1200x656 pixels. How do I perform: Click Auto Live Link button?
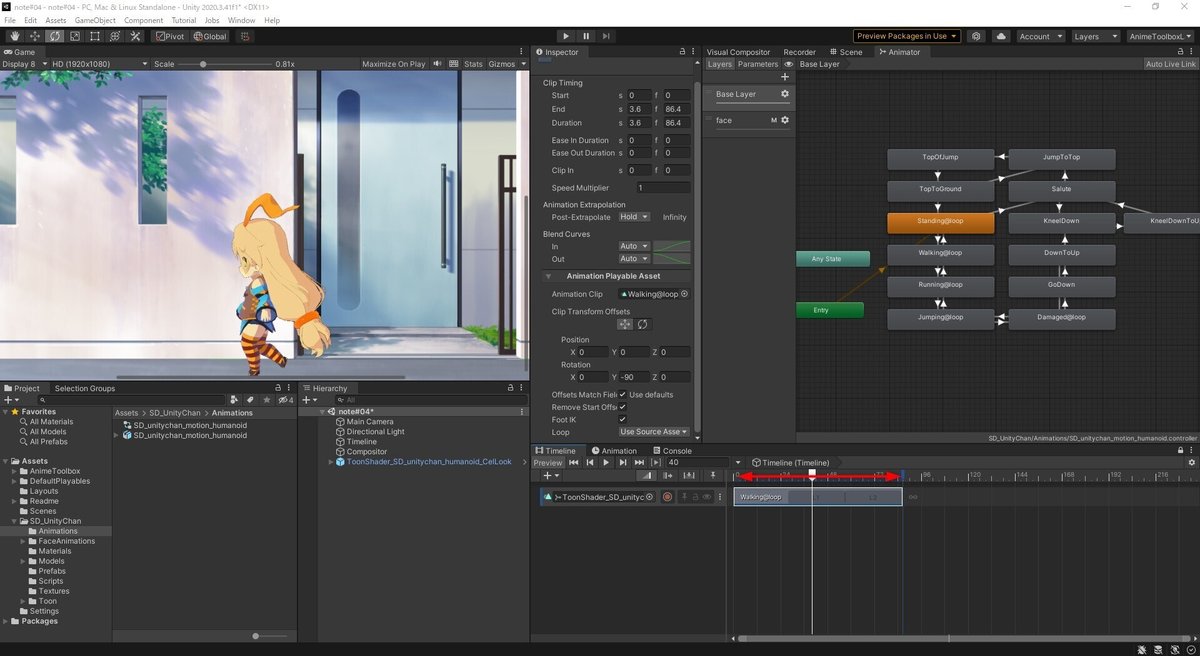click(x=1171, y=64)
